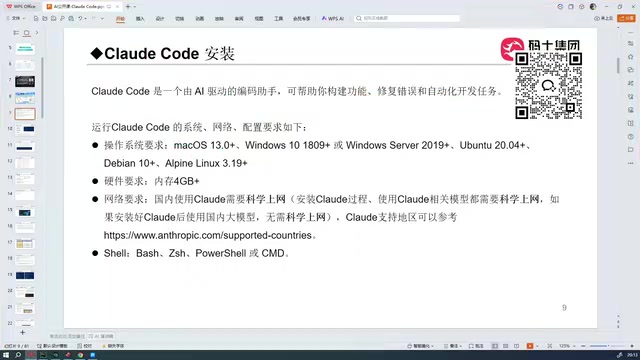Image resolution: width=640 pixels, height=360 pixels.
Task: Click the 未上云 cloud status
Action: pos(604,18)
